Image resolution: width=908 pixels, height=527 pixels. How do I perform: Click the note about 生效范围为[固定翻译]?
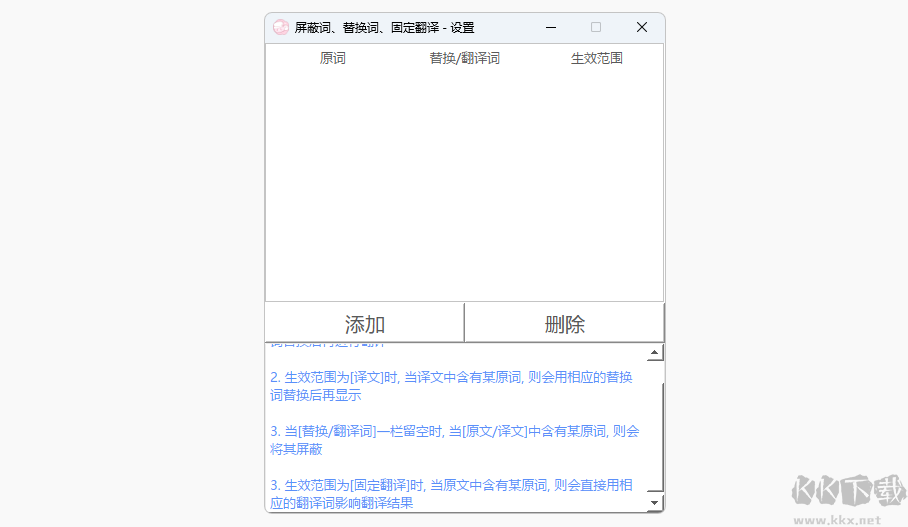point(451,494)
